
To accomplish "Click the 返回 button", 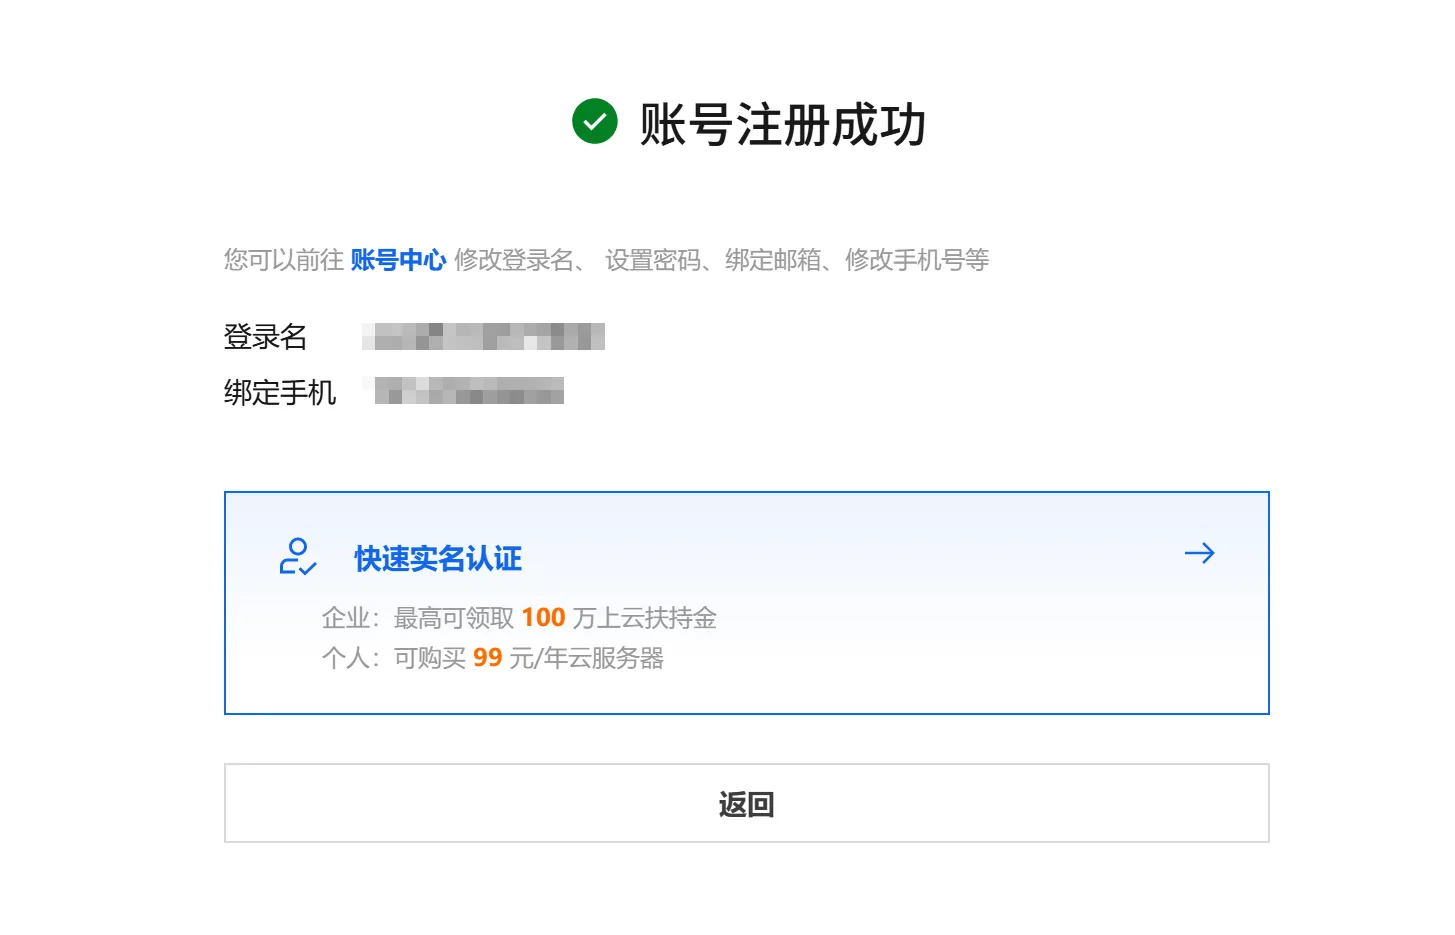I will tap(746, 803).
